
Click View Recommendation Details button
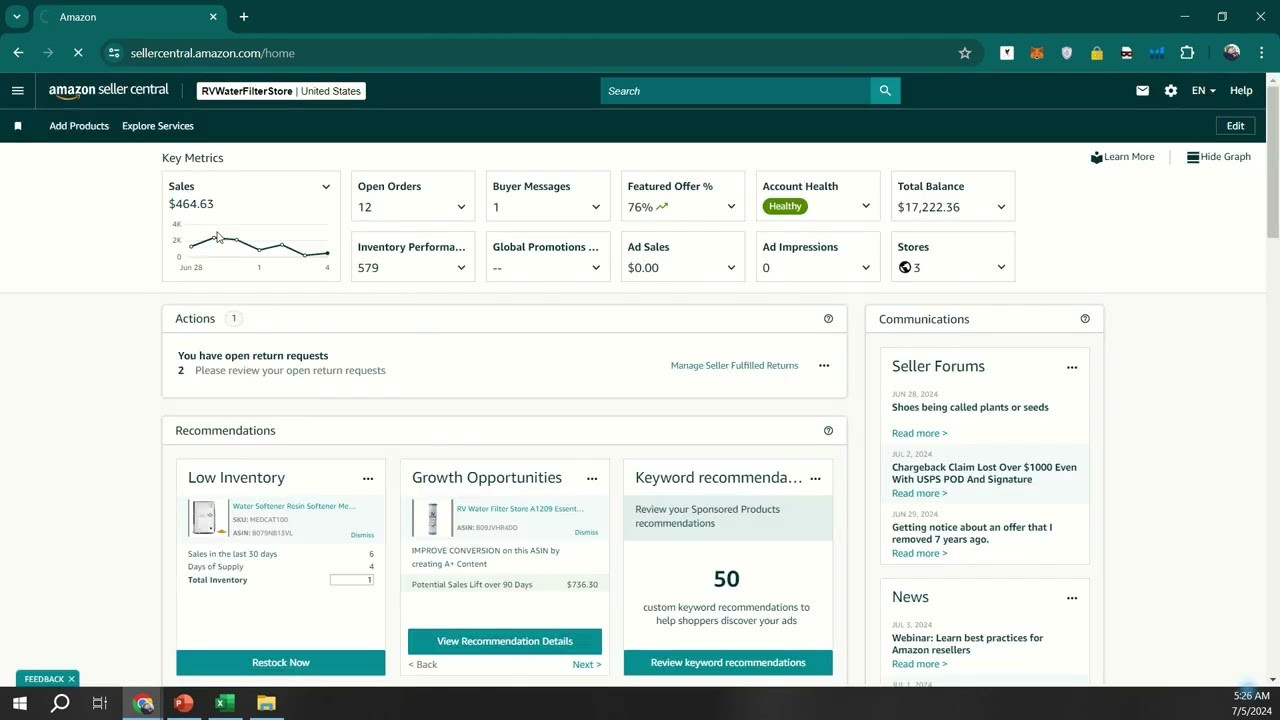(505, 641)
